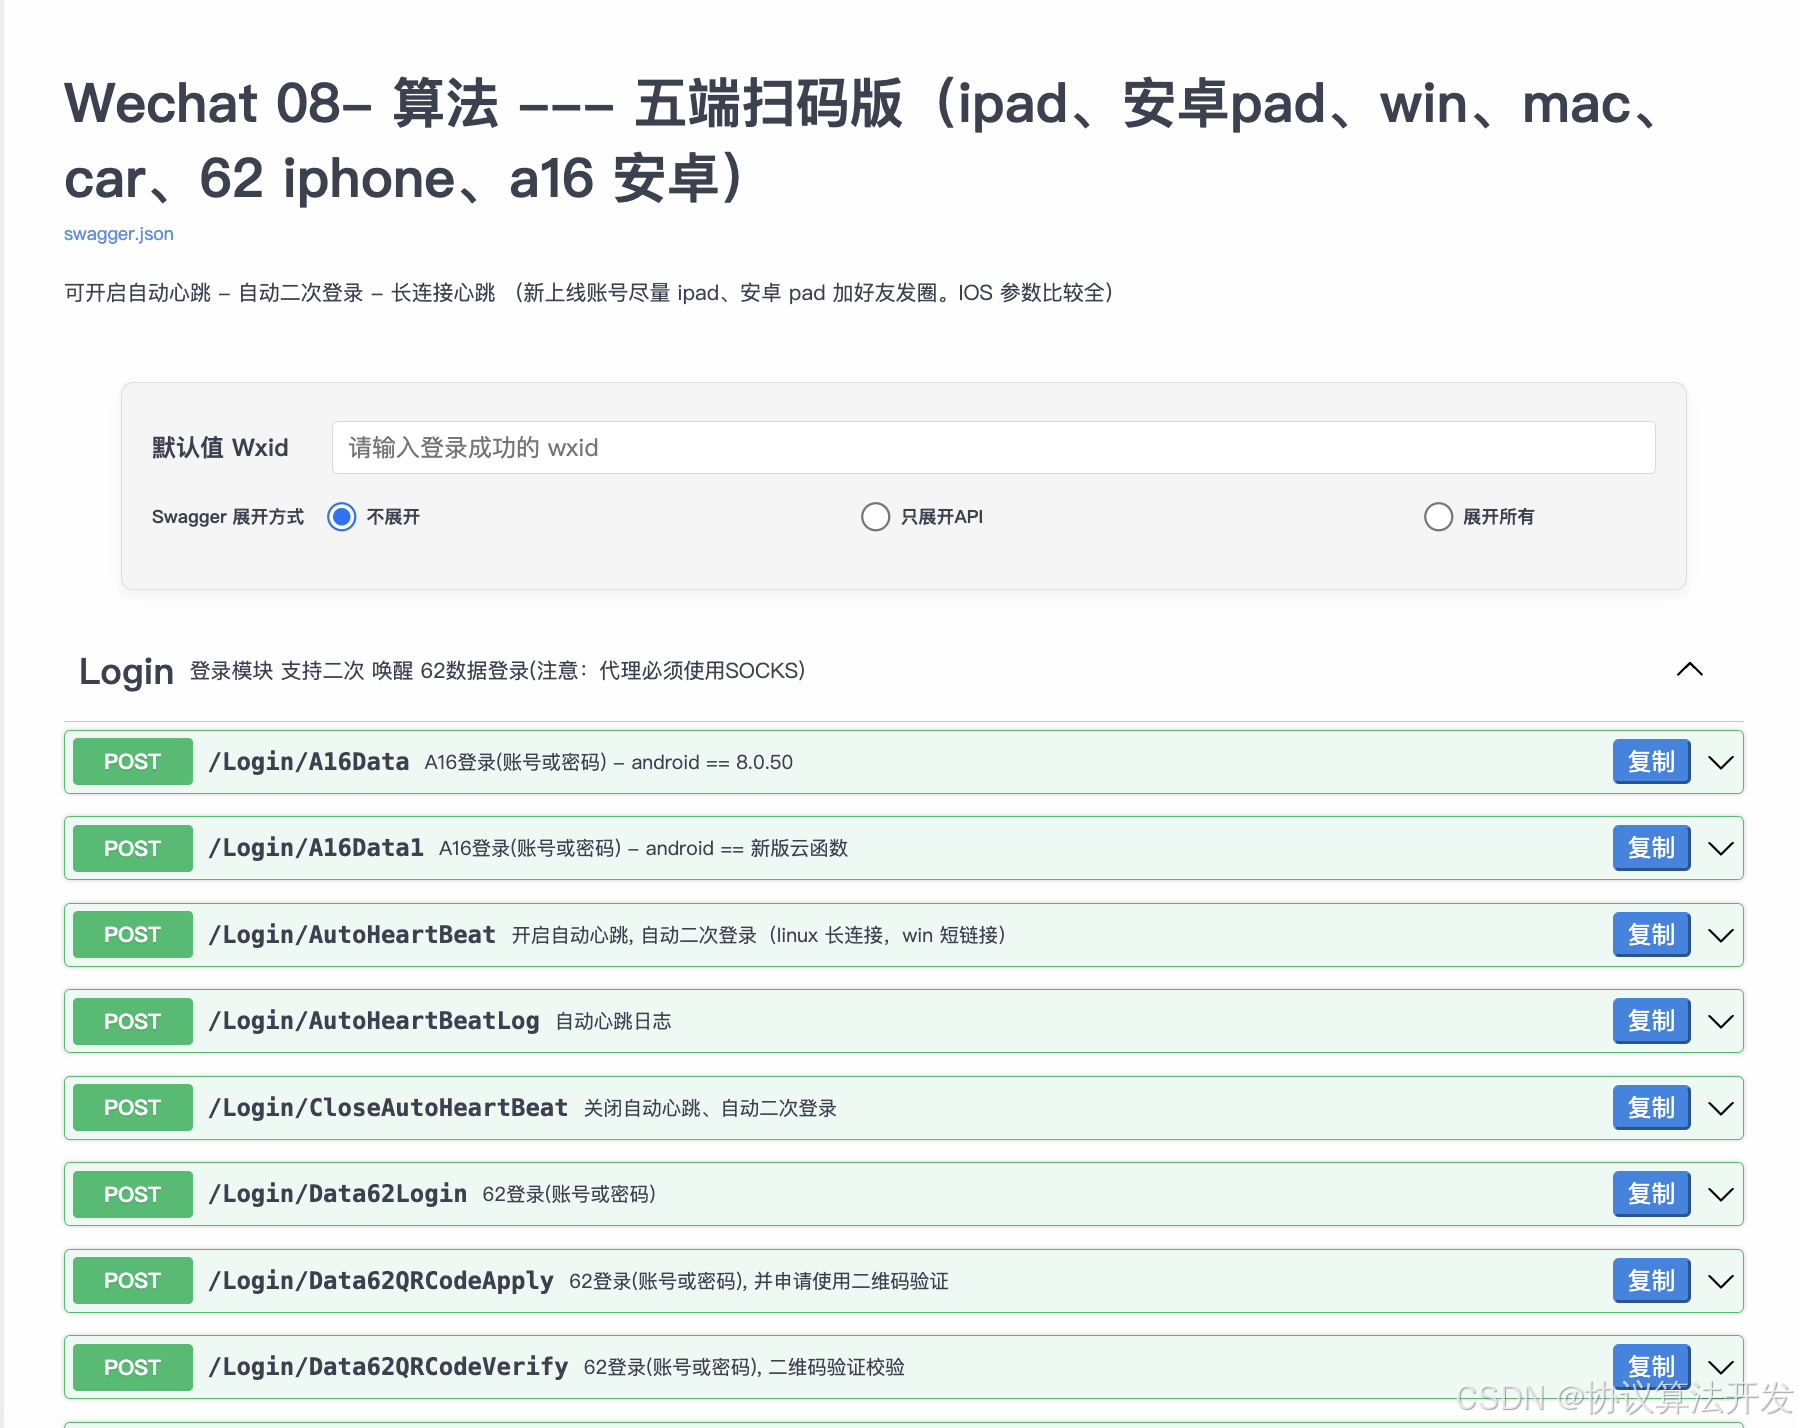Click POST badge of /Login/Data62Login
Screen dimensions: 1798x1428
pyautogui.click(x=132, y=1194)
